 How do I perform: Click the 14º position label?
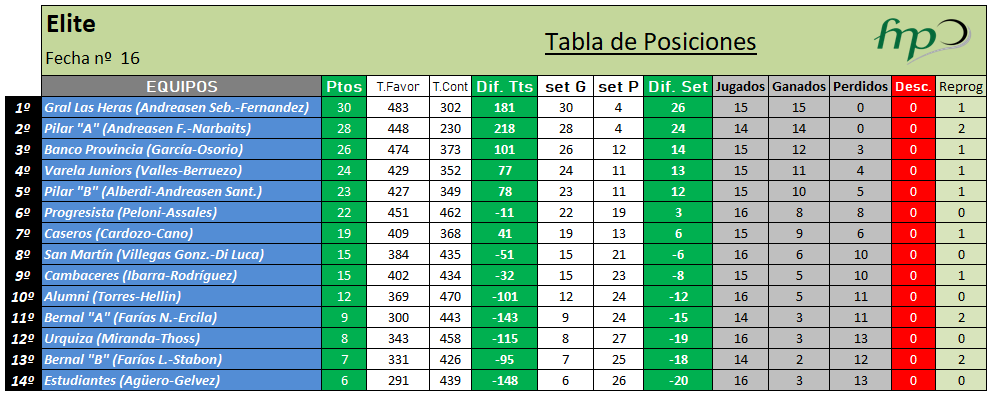coord(23,380)
